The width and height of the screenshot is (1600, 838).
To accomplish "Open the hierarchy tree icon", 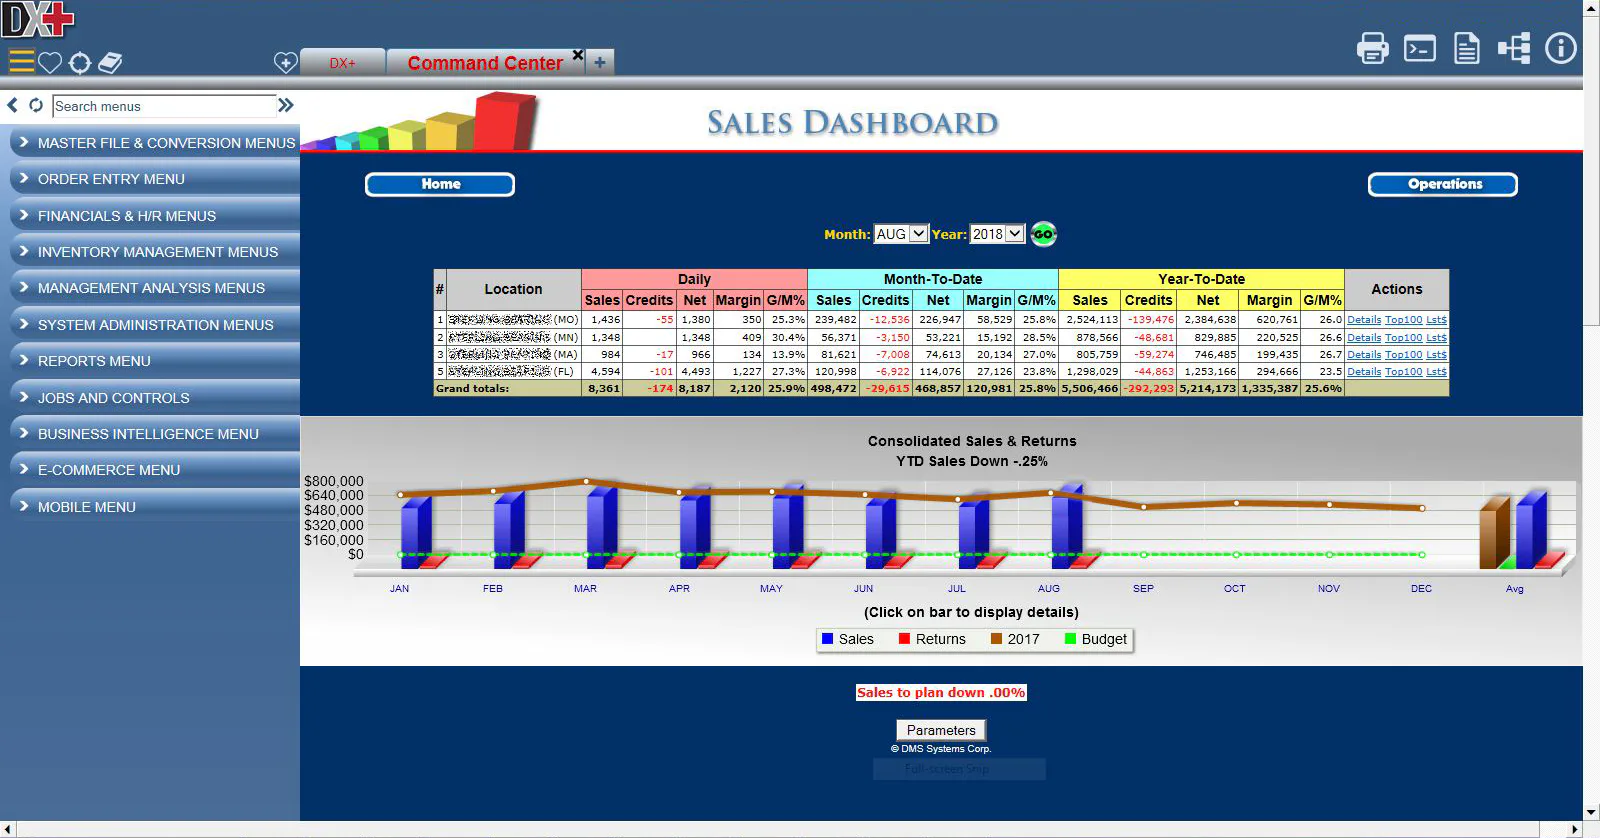I will click(x=1514, y=48).
